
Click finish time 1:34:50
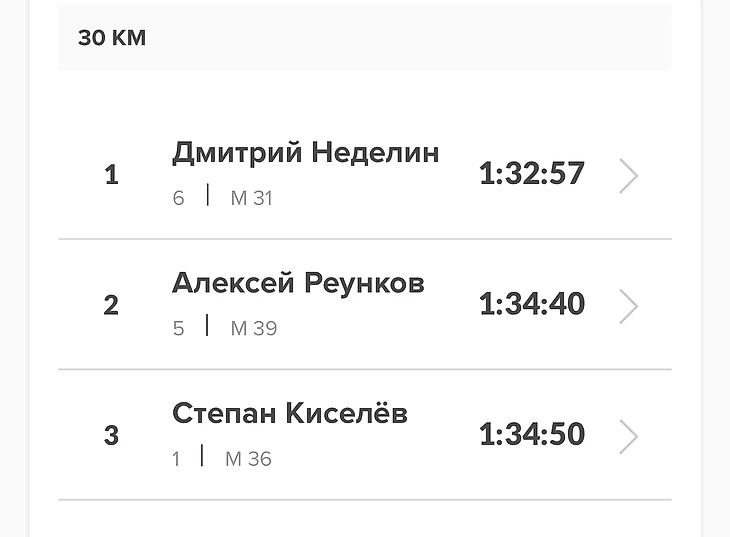531,435
